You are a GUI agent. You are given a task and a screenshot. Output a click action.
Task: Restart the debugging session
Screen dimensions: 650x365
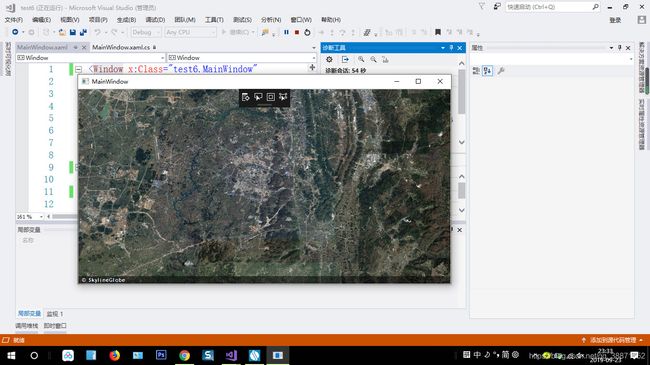pyautogui.click(x=307, y=32)
